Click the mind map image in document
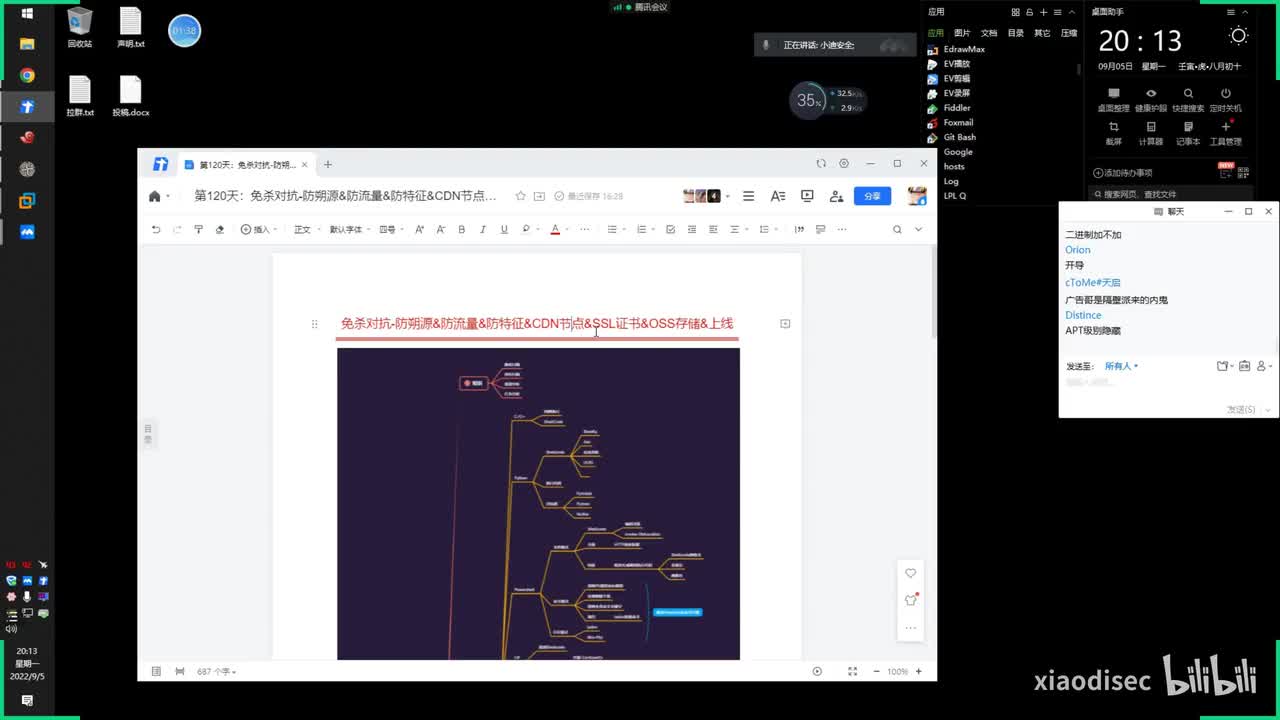Viewport: 1280px width, 720px height. [538, 504]
